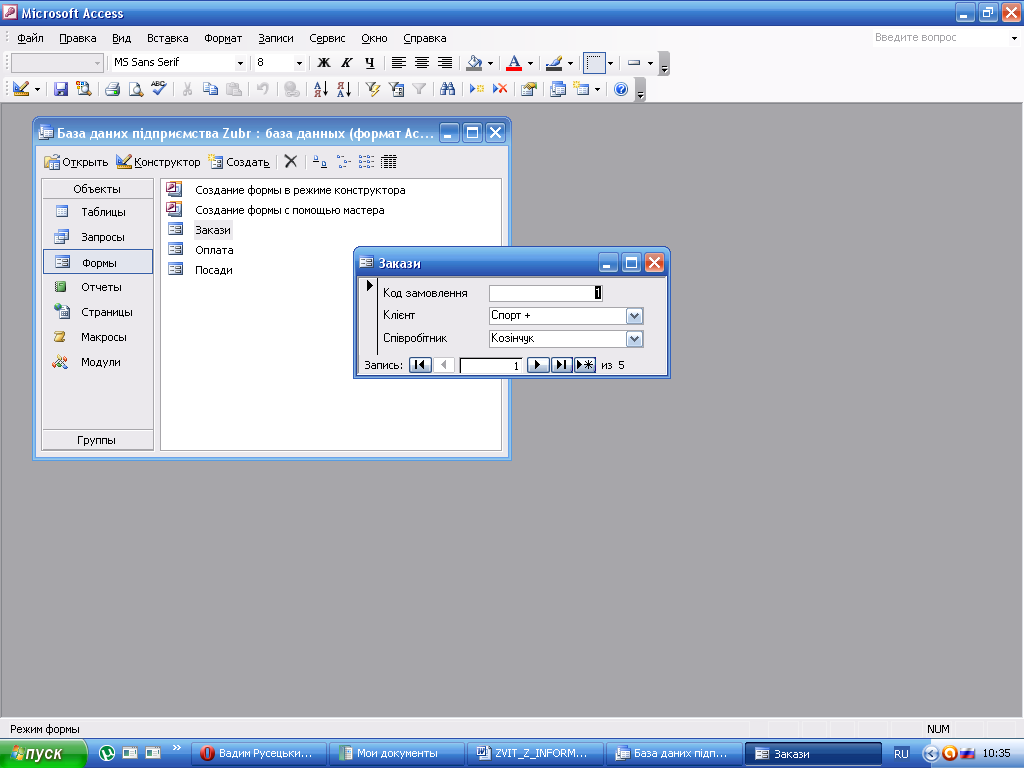
Task: Expand the line color dropdown arrow
Action: pos(570,63)
